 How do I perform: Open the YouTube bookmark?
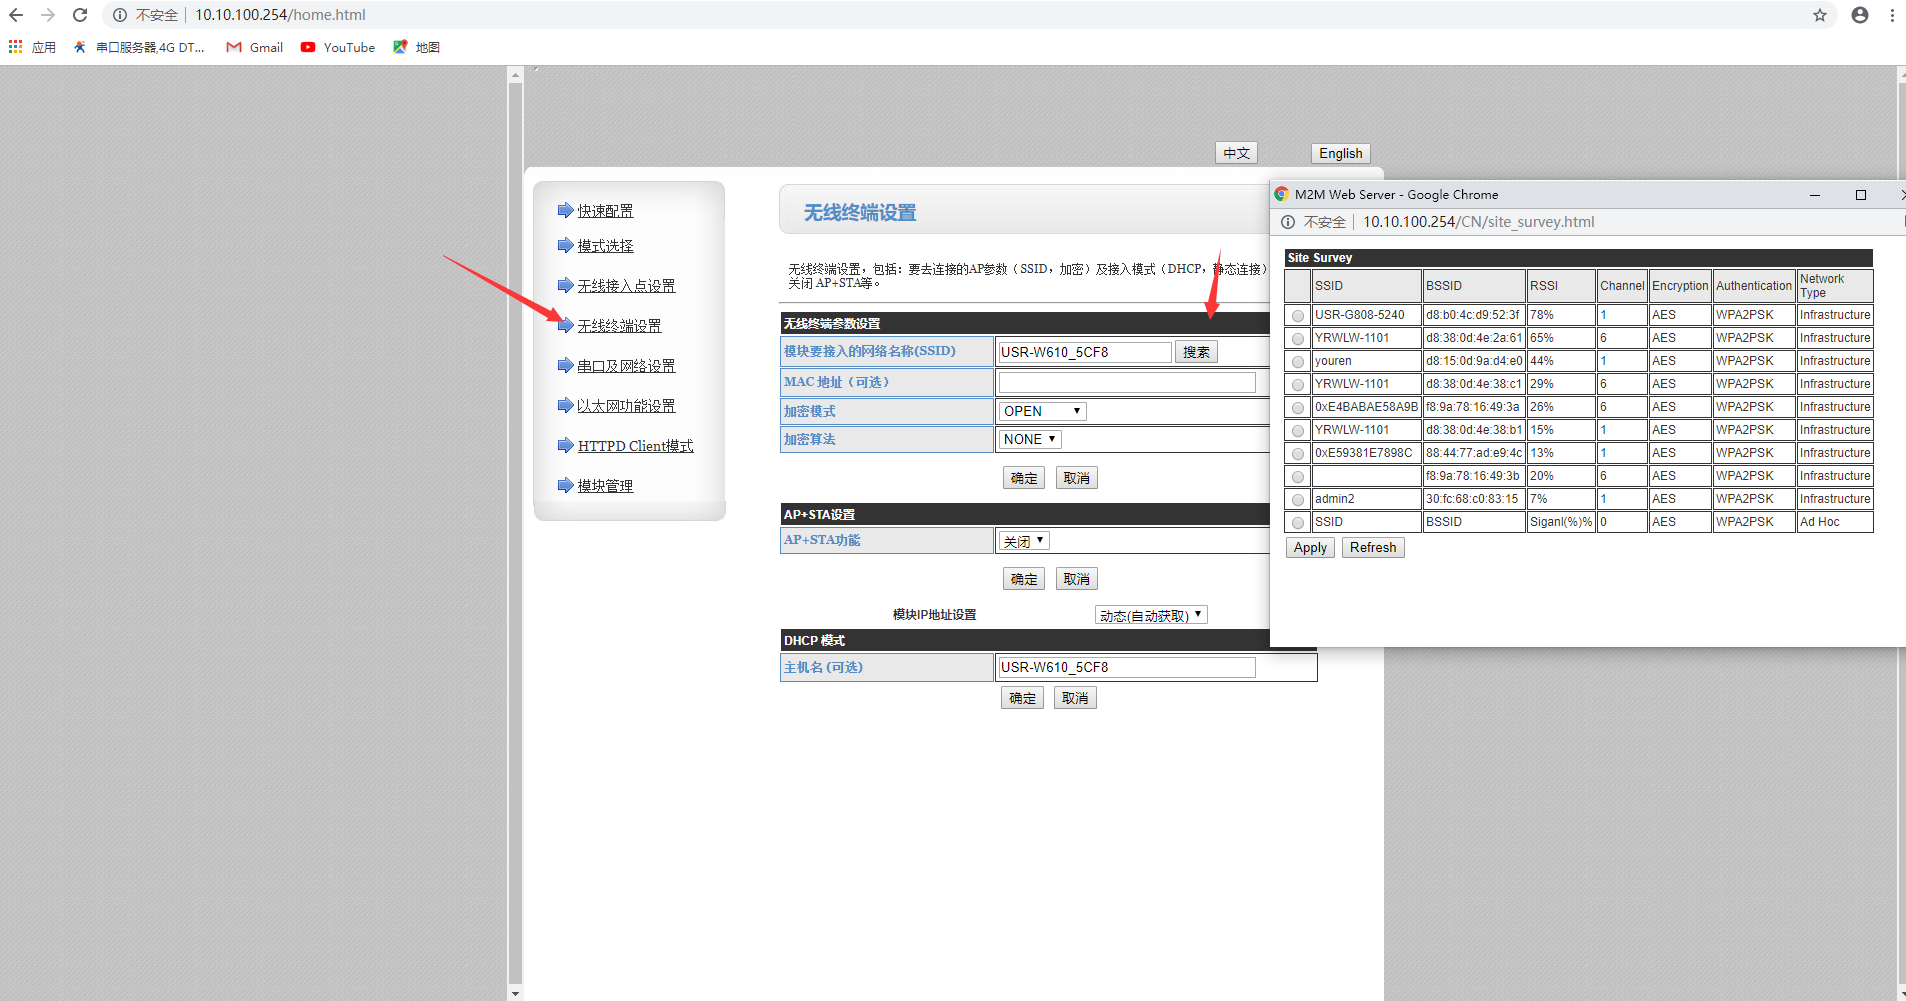[x=338, y=47]
